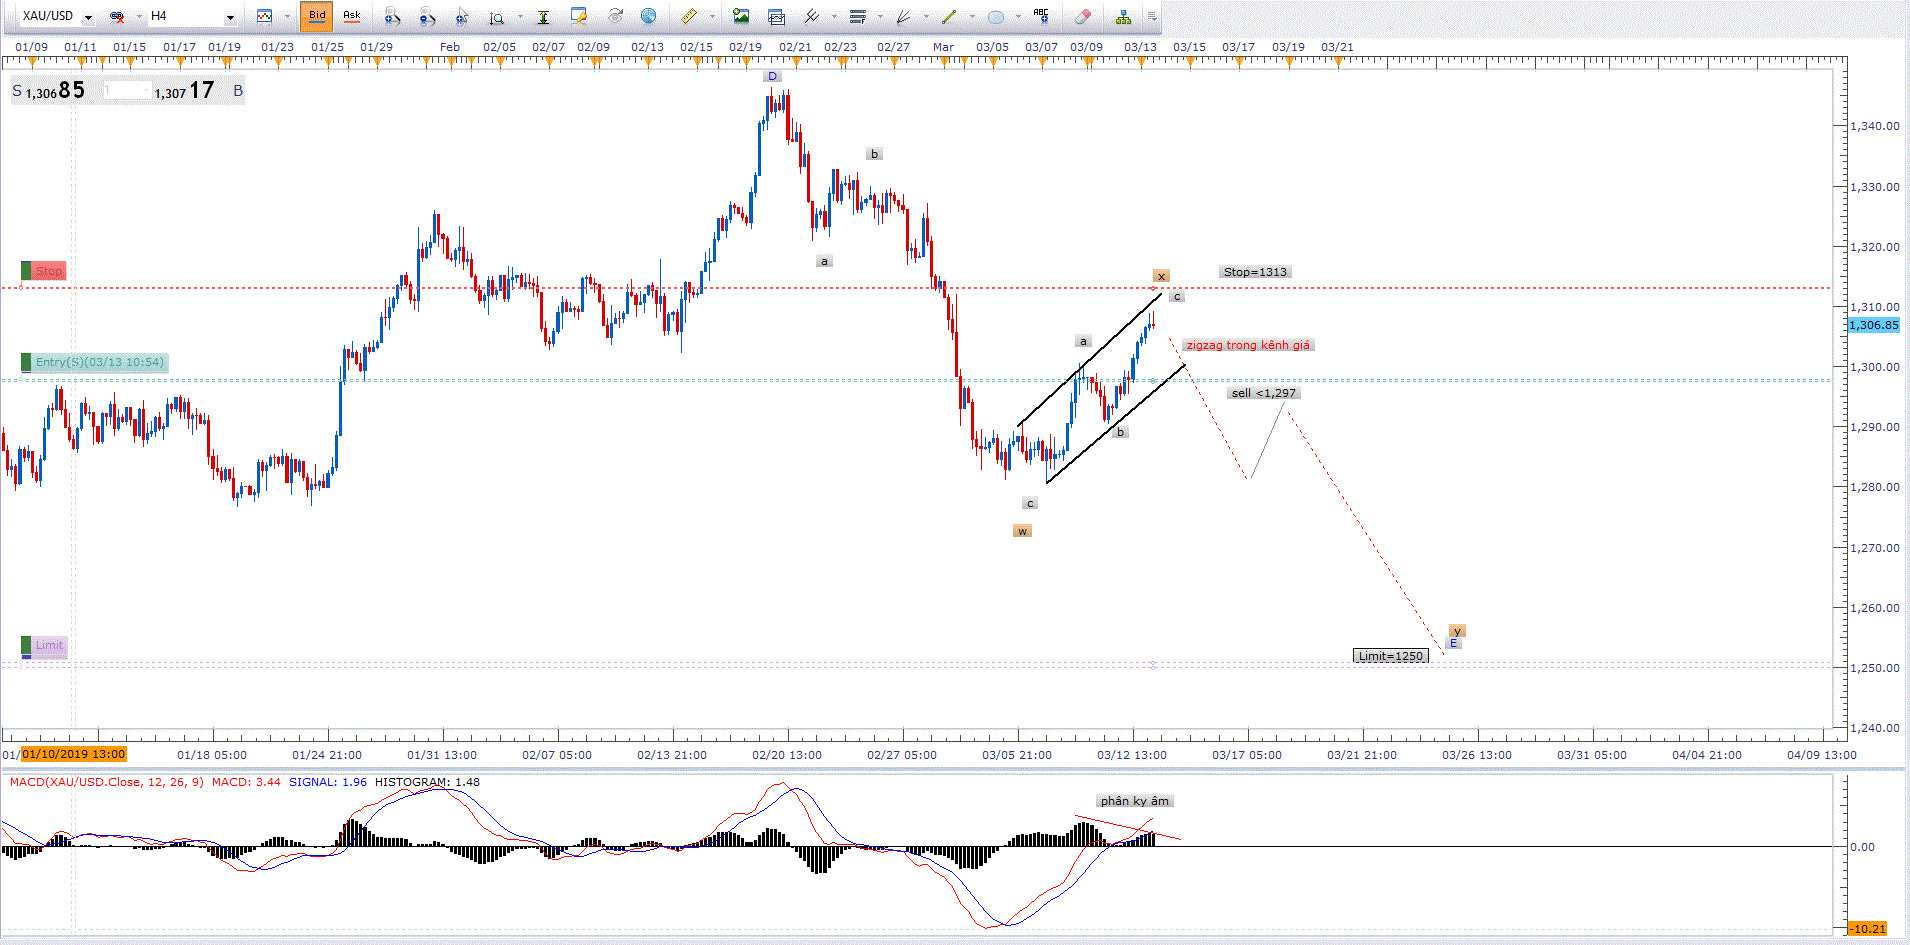Click the Stop order label on chart

tap(48, 271)
